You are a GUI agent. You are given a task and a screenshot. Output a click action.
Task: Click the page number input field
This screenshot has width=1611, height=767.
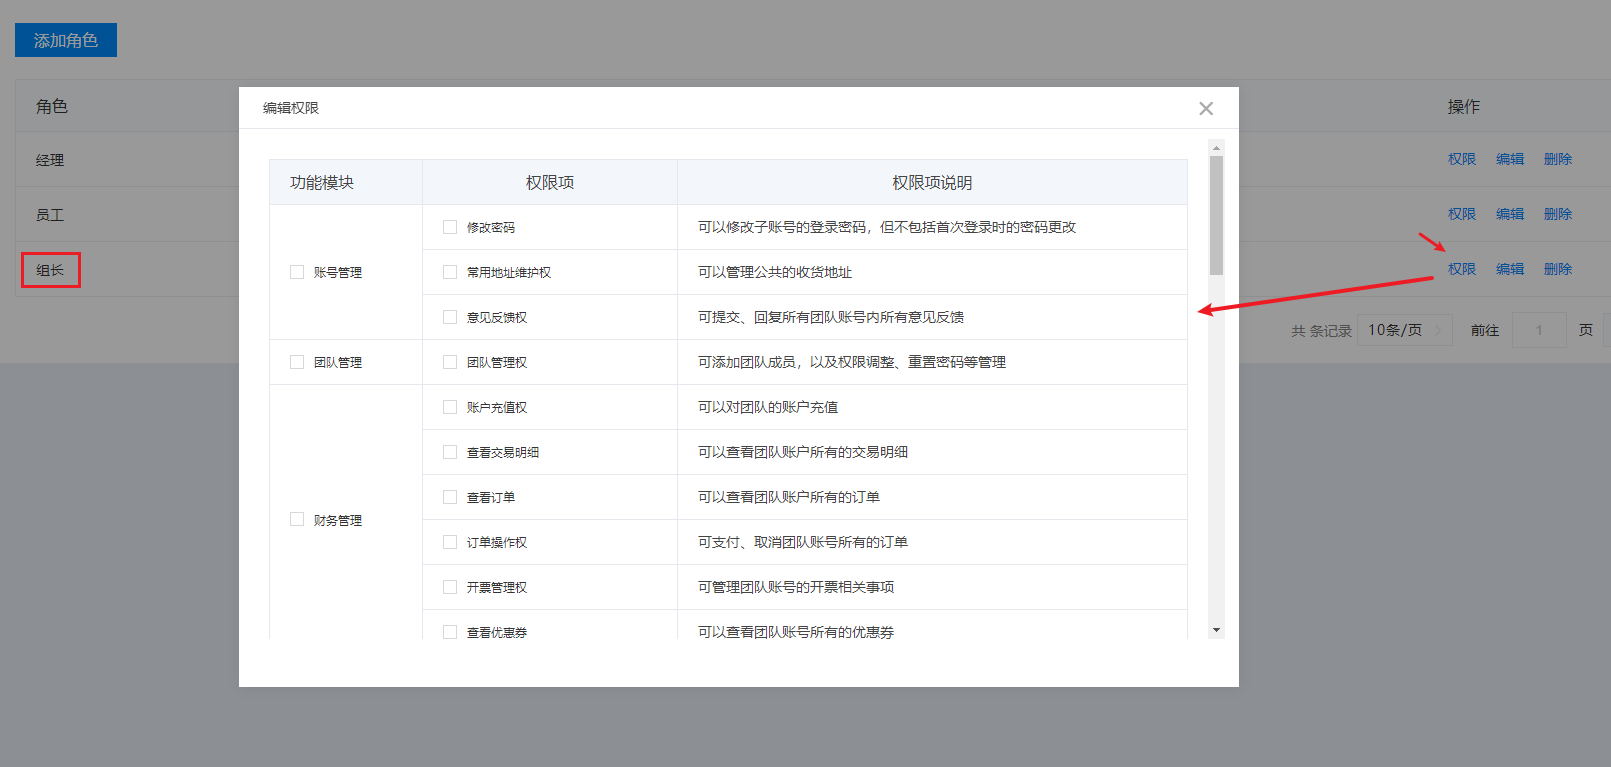click(1538, 330)
